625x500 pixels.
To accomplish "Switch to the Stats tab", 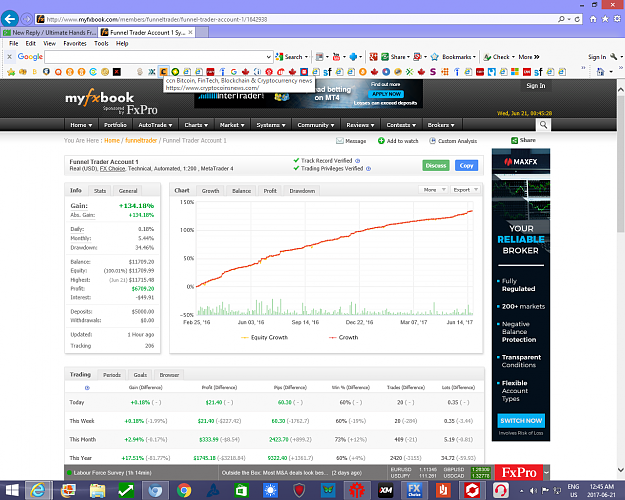I will click(x=100, y=191).
